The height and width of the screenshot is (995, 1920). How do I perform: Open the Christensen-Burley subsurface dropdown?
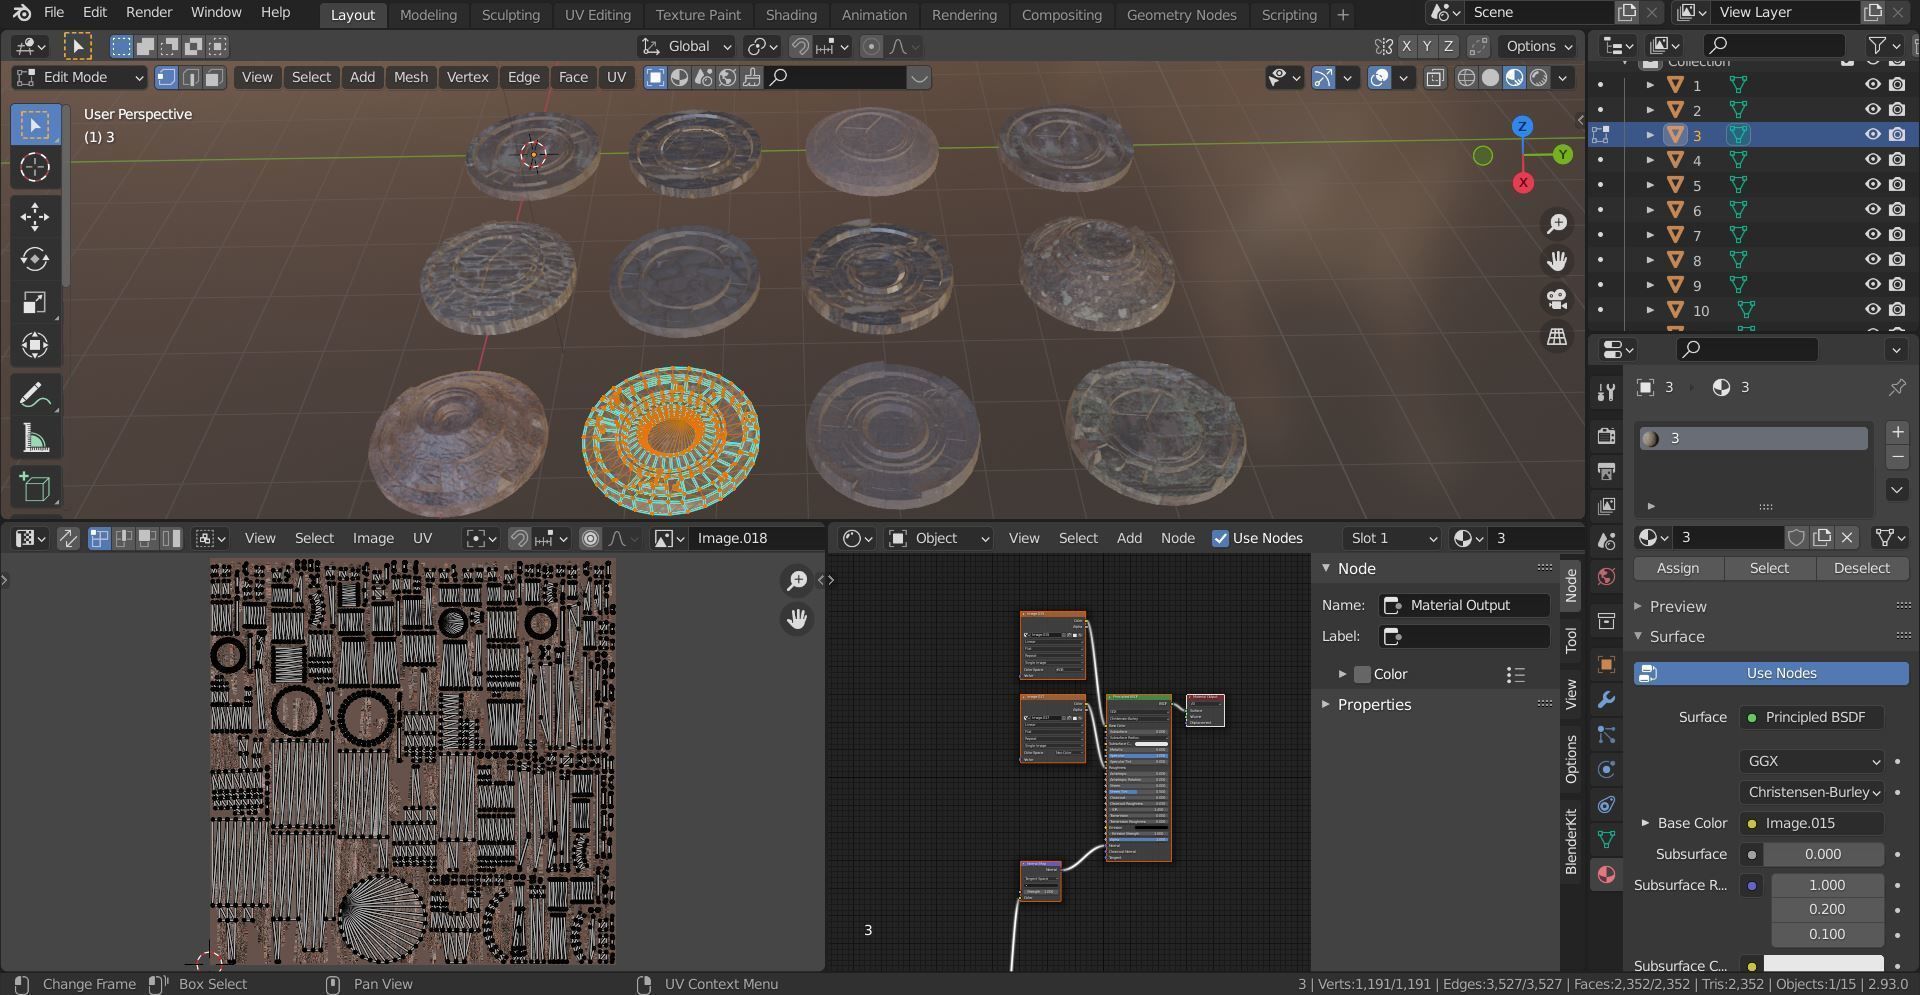click(x=1811, y=792)
